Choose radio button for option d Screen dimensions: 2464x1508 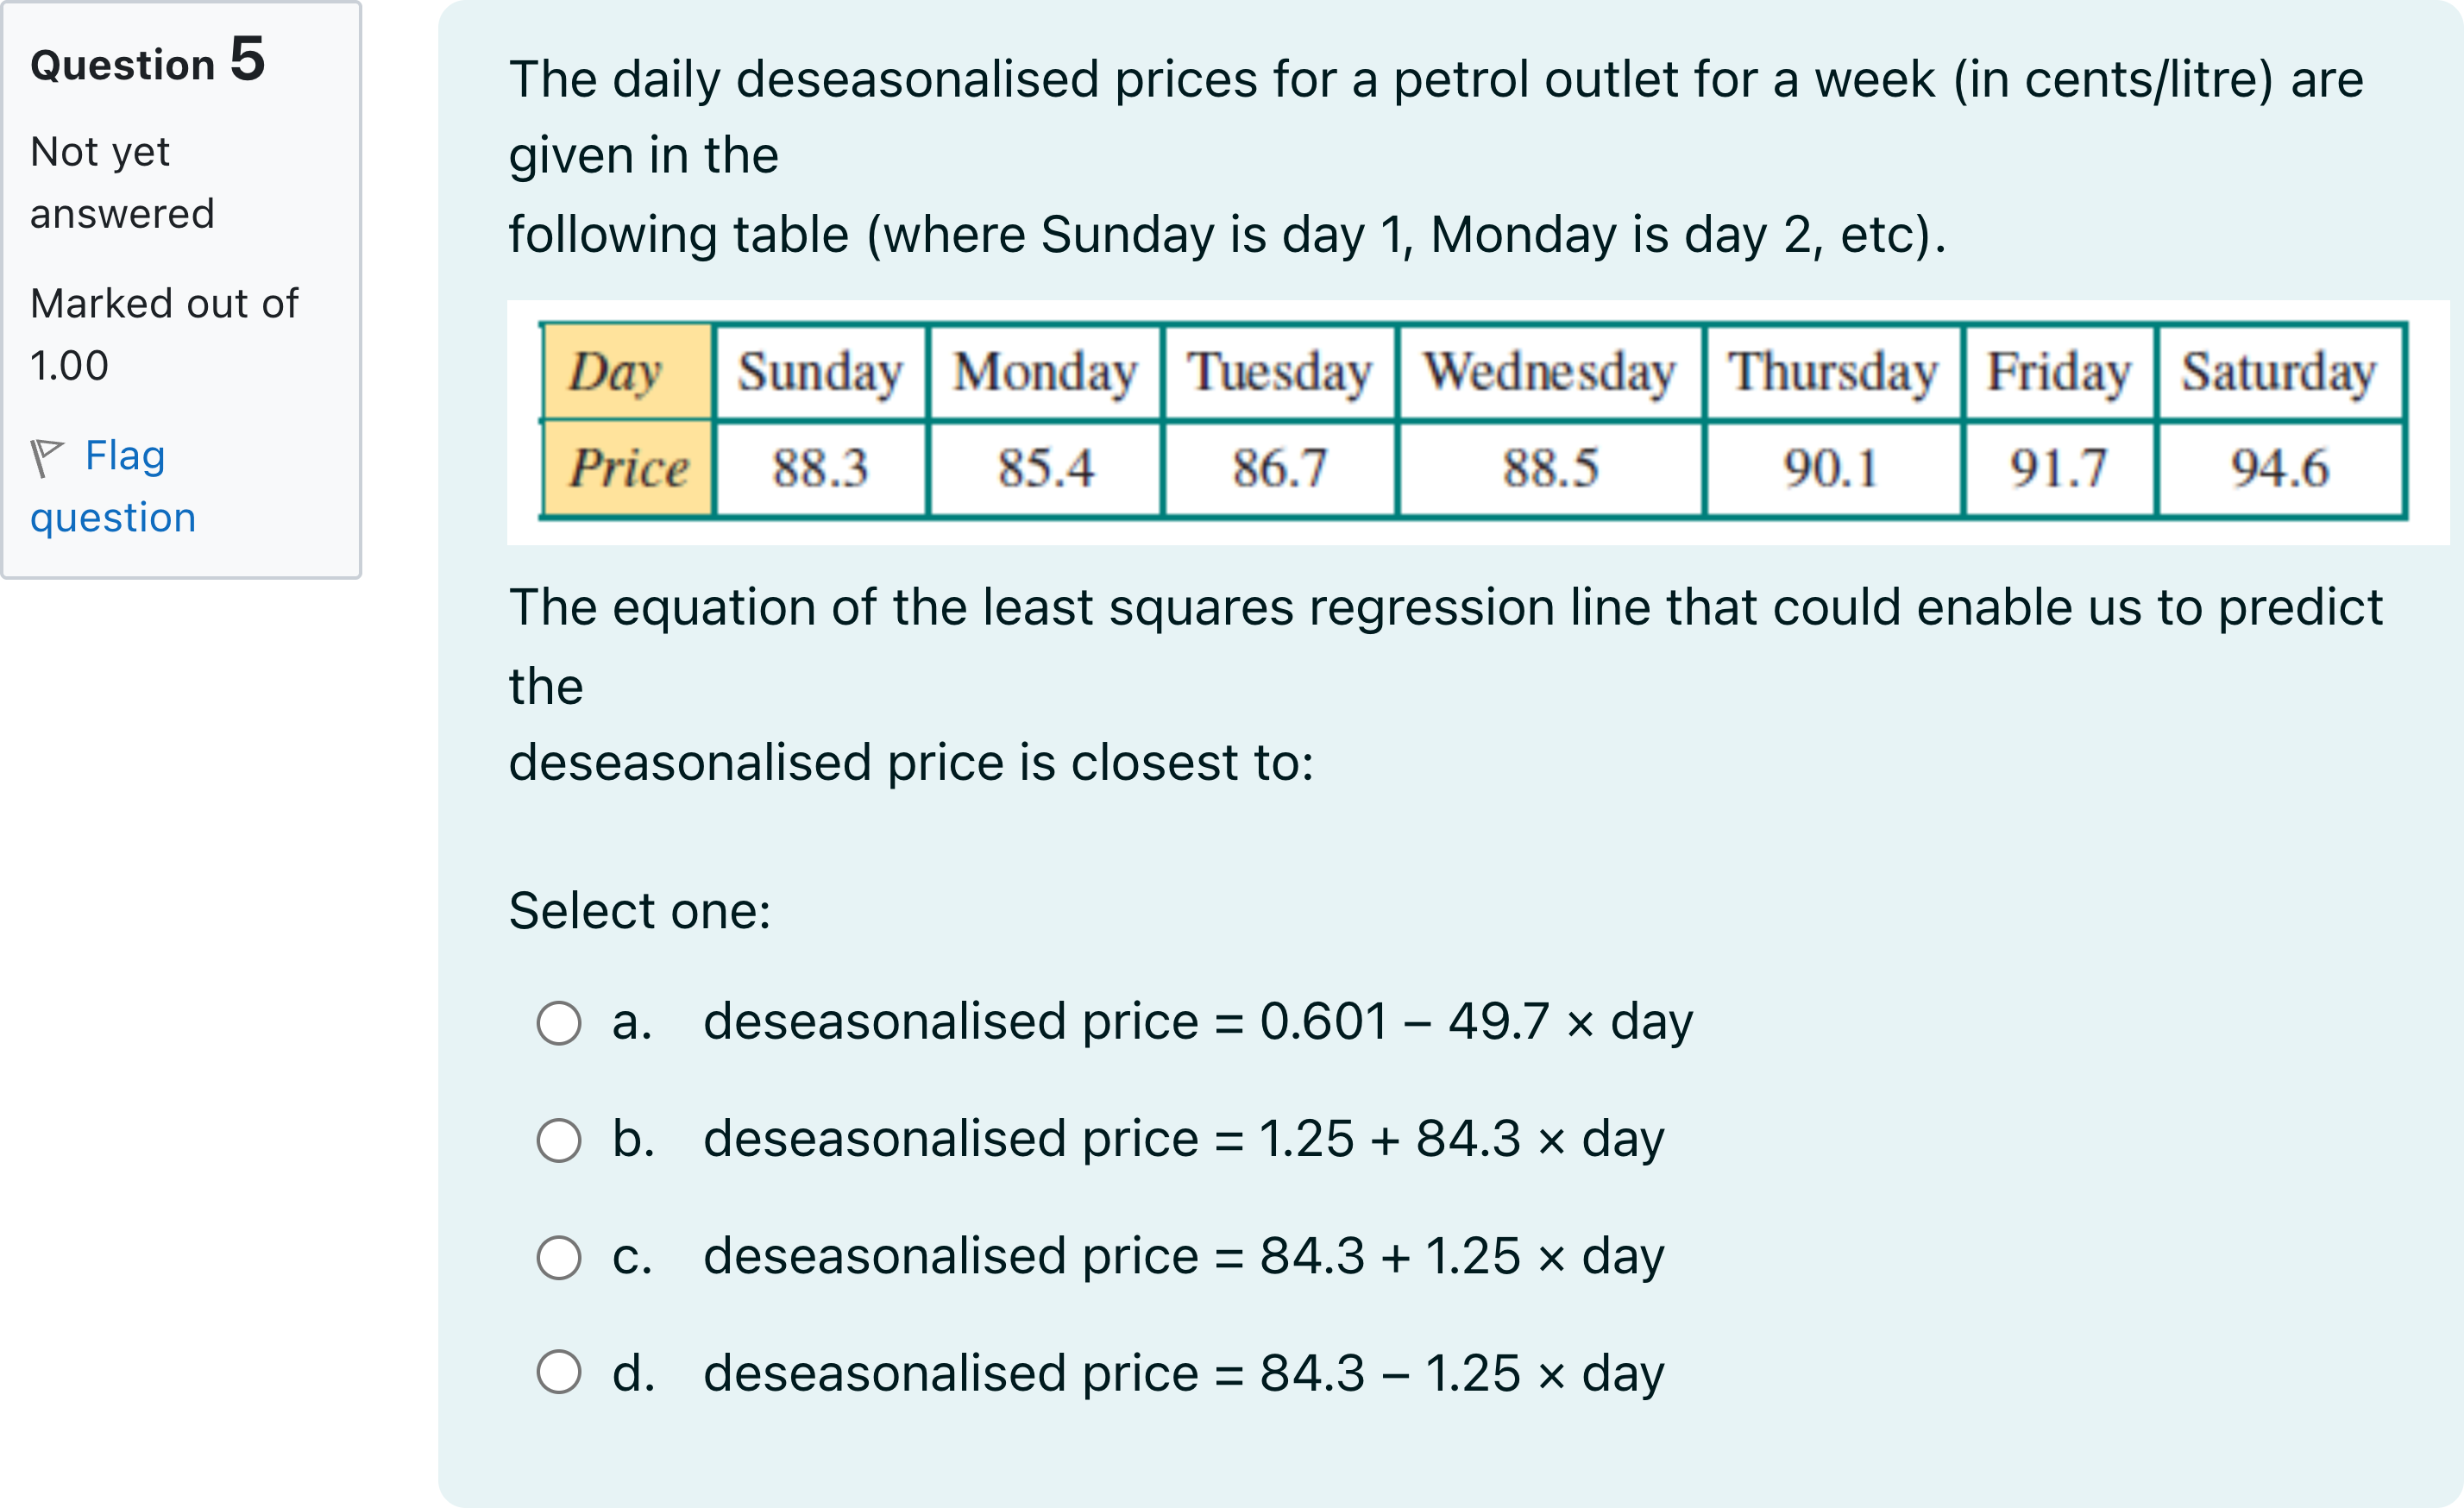pos(558,1372)
